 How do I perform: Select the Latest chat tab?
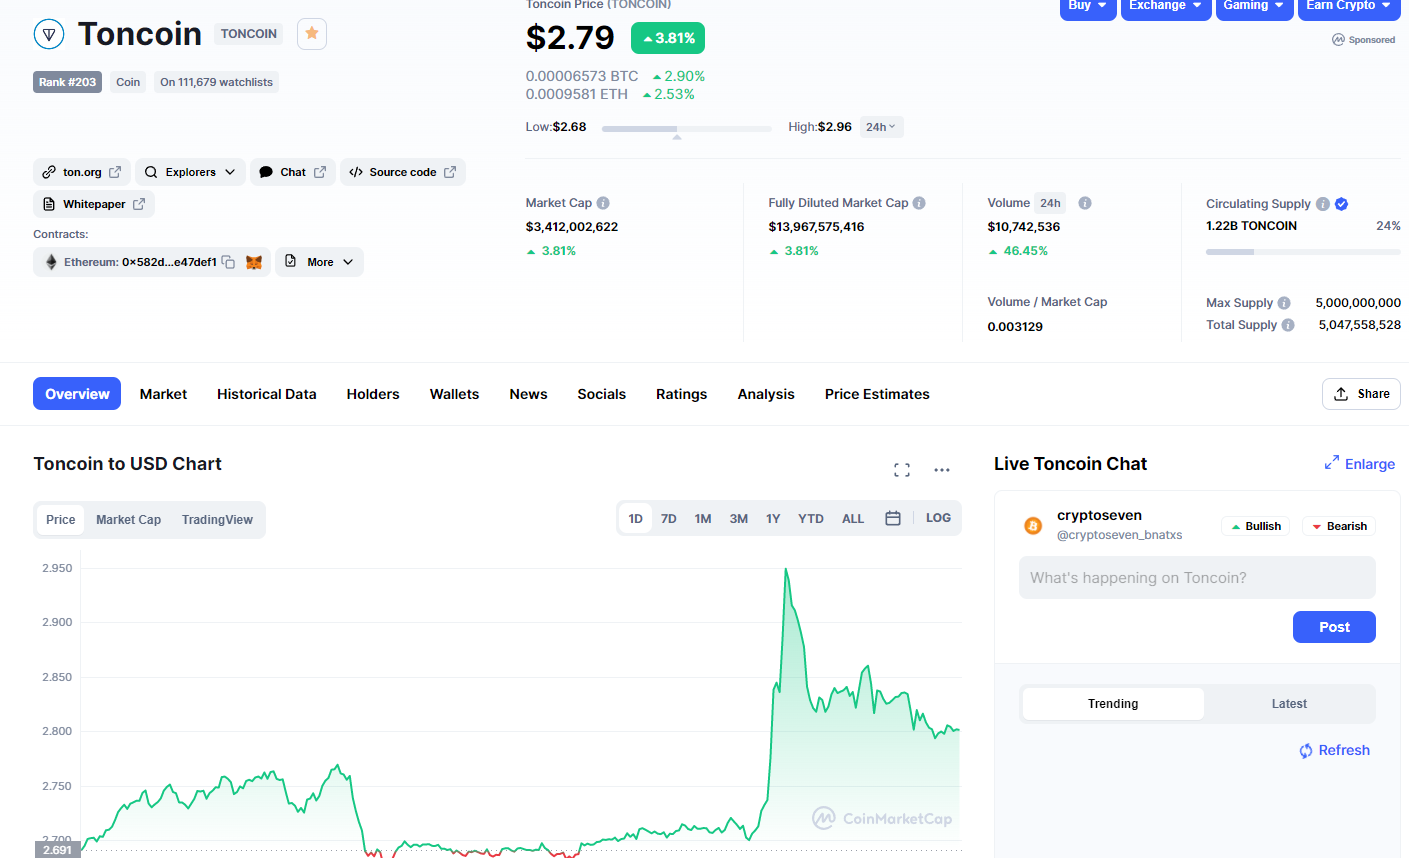[x=1289, y=704]
